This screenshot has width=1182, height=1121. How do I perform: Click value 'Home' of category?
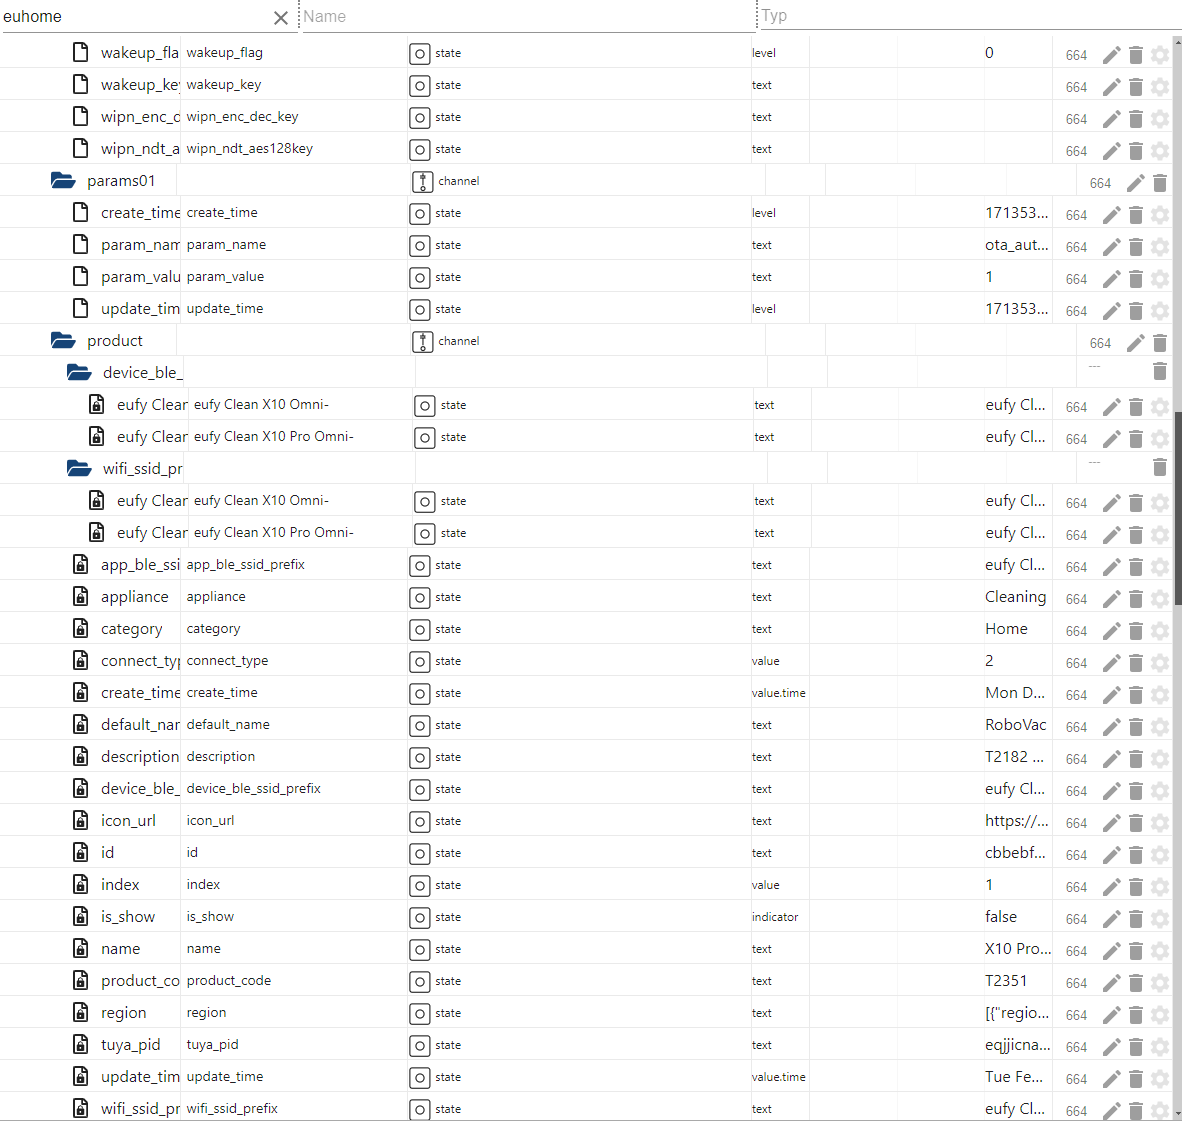tap(1006, 629)
